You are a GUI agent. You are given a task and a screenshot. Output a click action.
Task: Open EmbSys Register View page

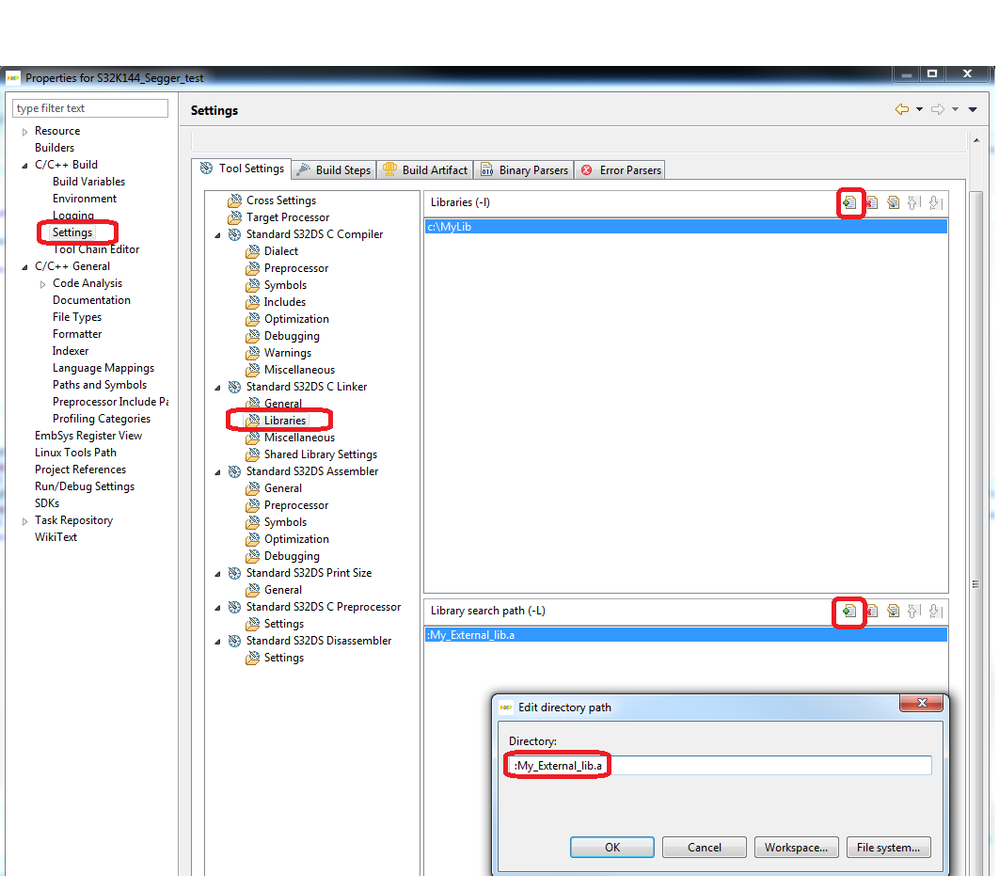click(x=88, y=436)
